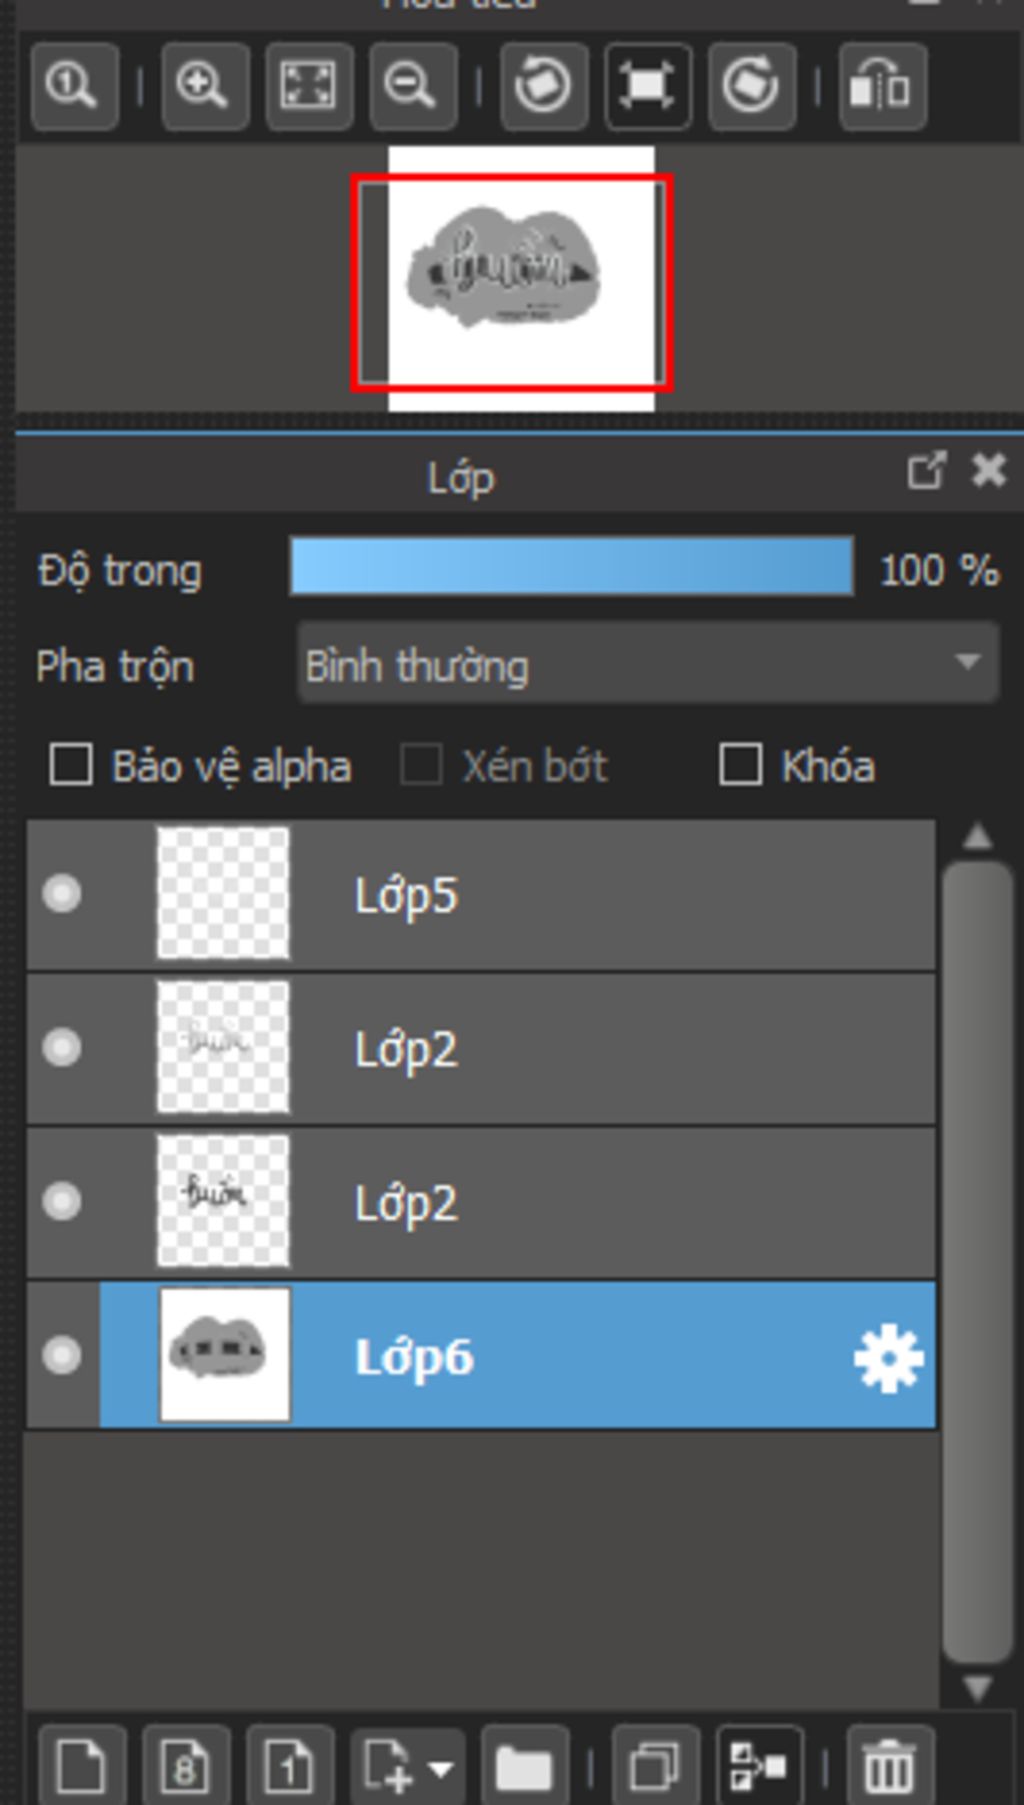Hide the Lớp5 layer
The image size is (1024, 1805).
pos(62,894)
